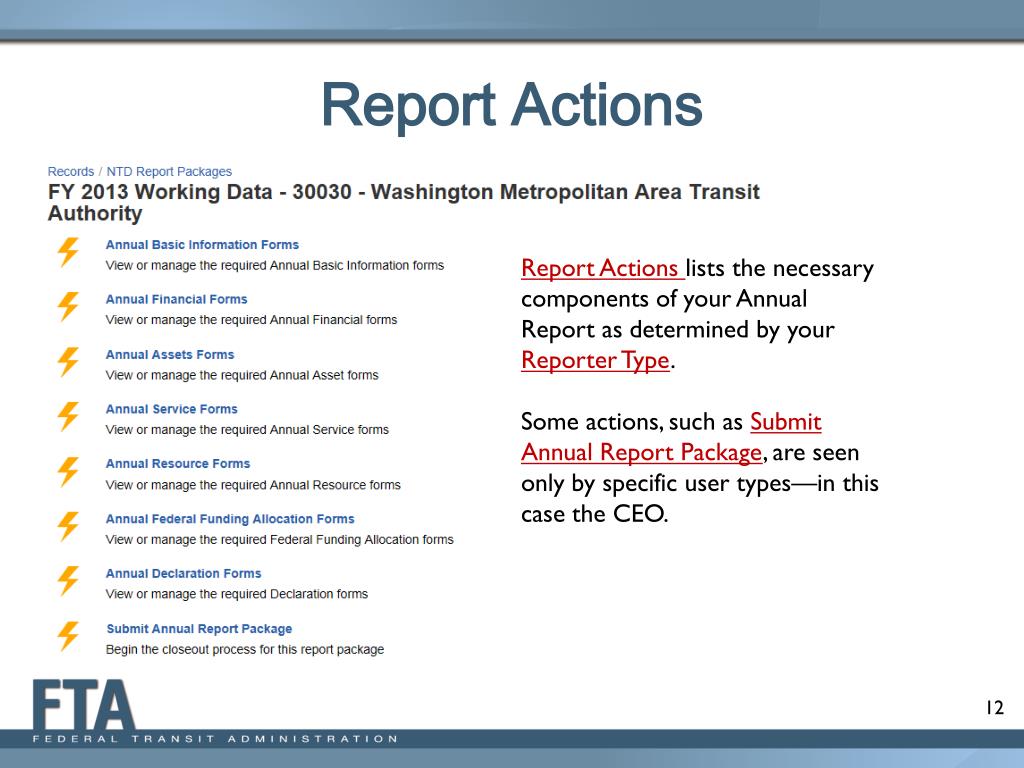The height and width of the screenshot is (768, 1024).
Task: Click lightning icon beside Annual Financial Forms
Action: coord(68,307)
